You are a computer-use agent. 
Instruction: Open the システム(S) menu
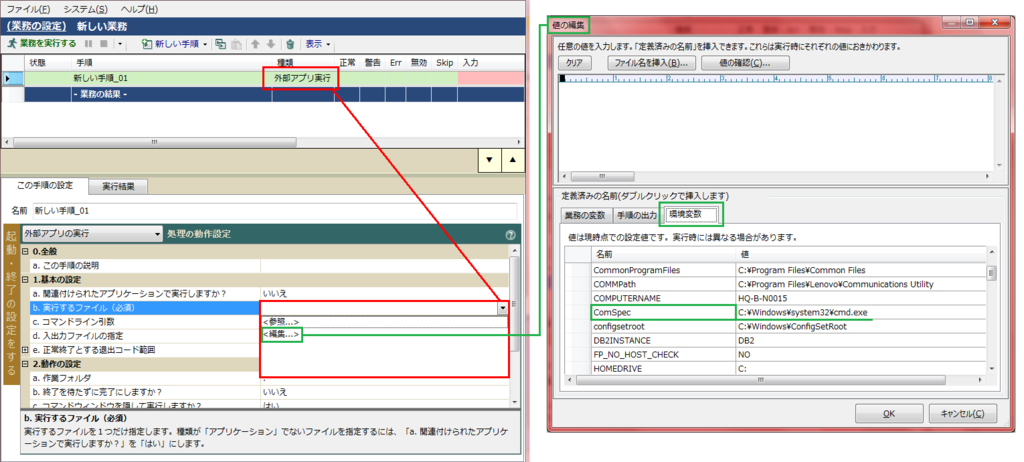click(86, 9)
